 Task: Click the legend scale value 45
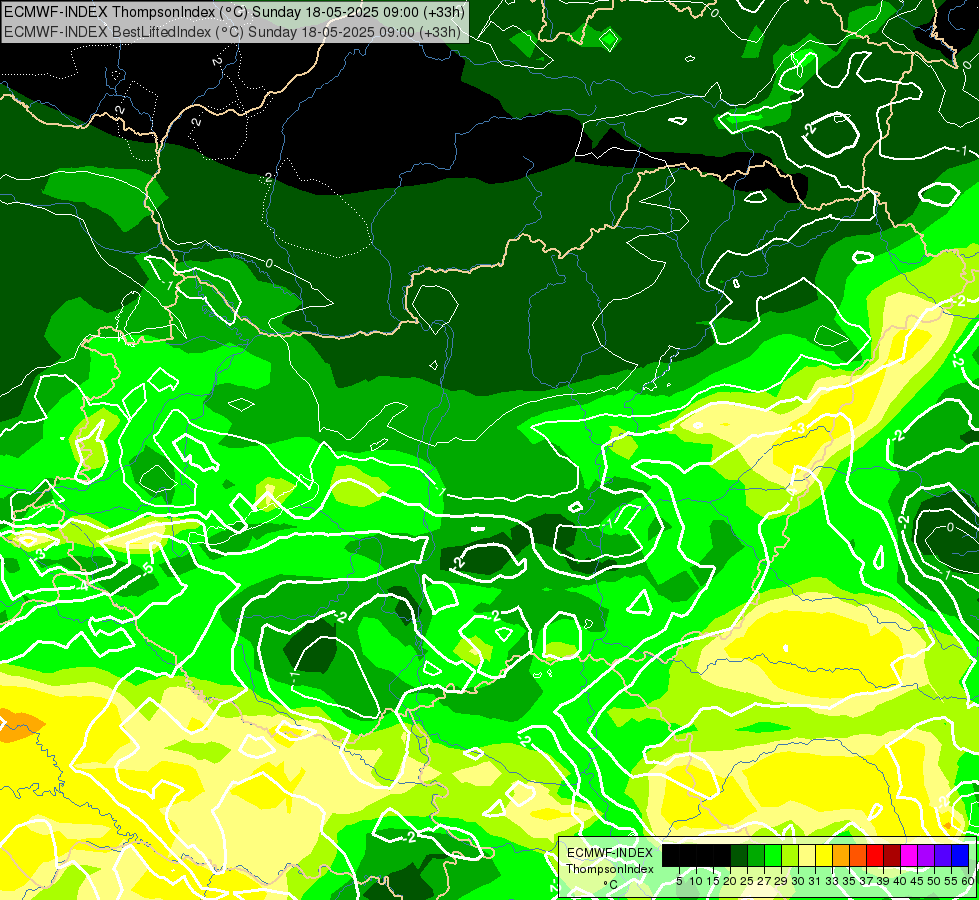918,881
